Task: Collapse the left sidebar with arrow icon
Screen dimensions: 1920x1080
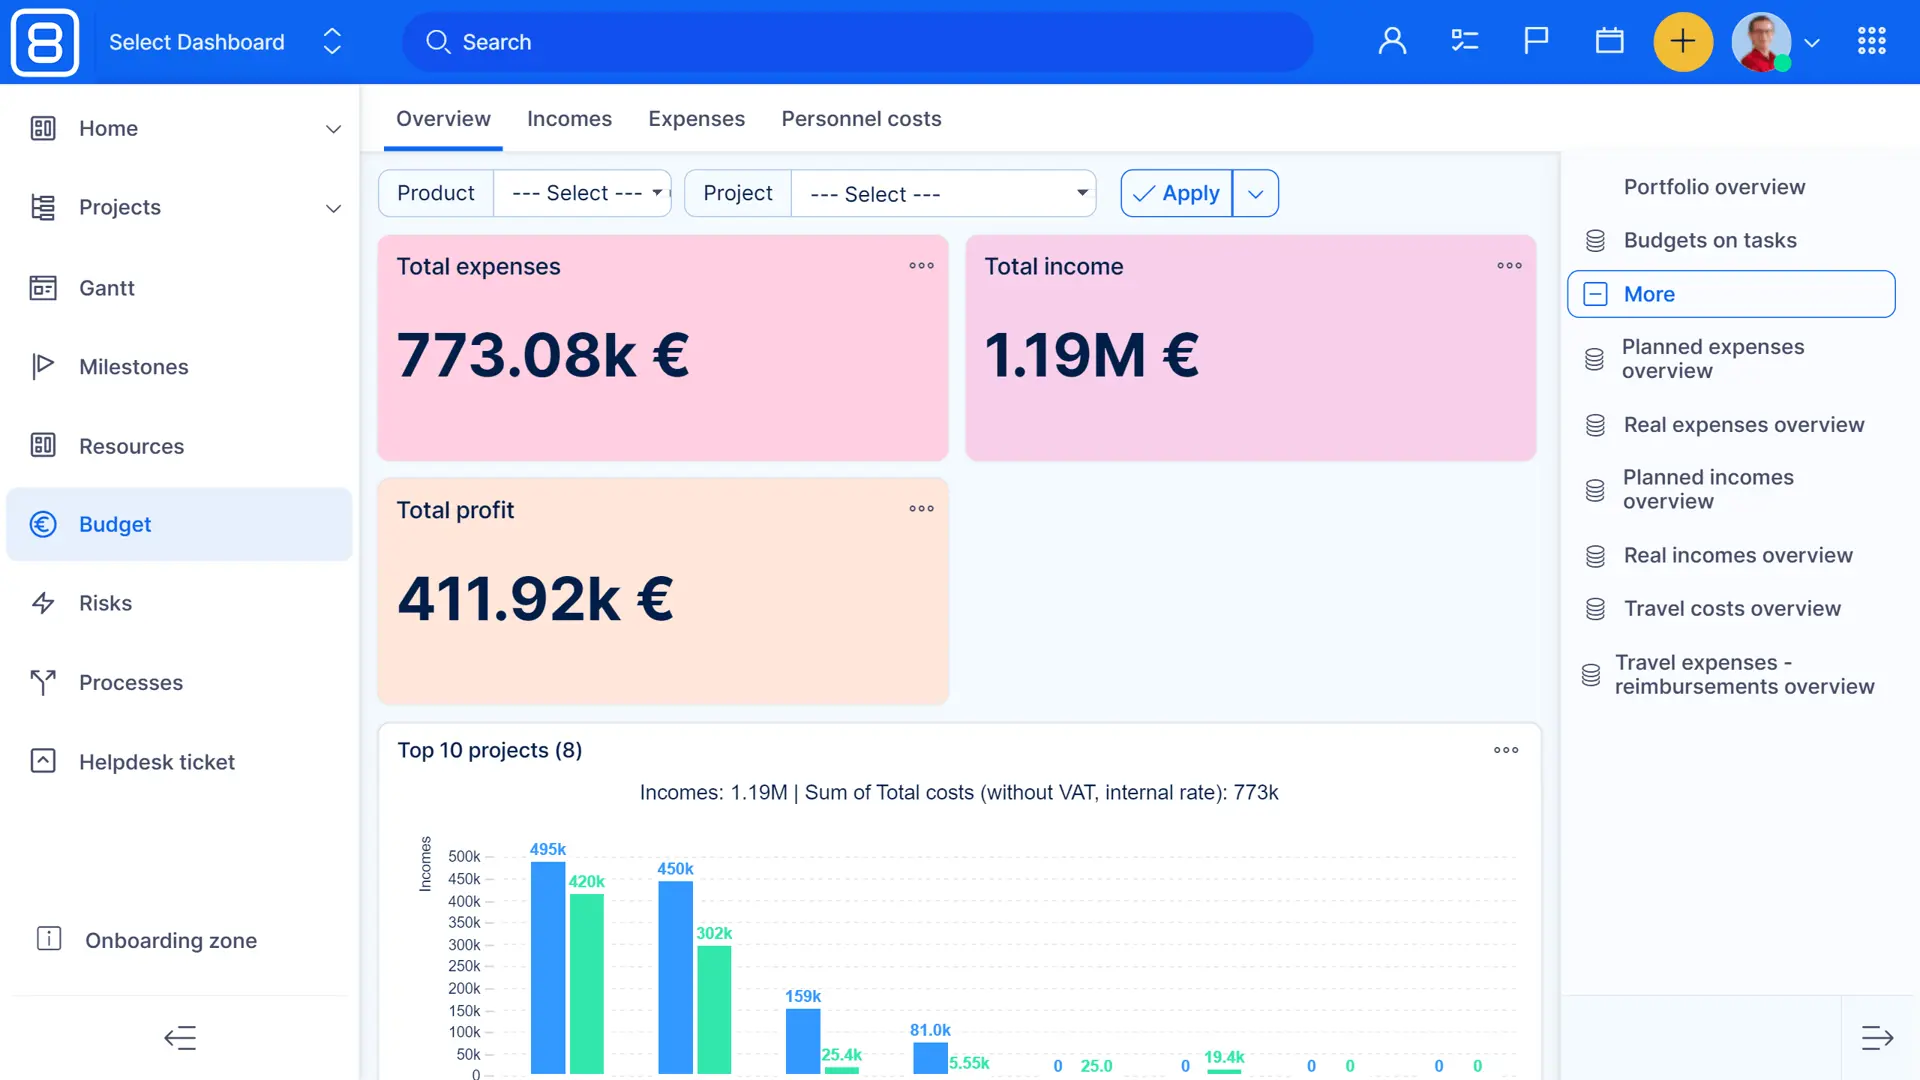Action: pos(180,1038)
